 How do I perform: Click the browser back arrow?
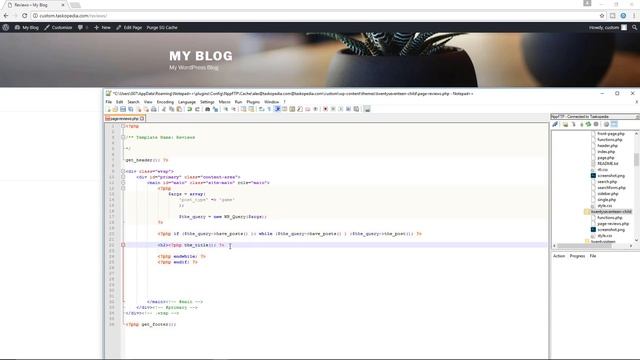pos(6,16)
